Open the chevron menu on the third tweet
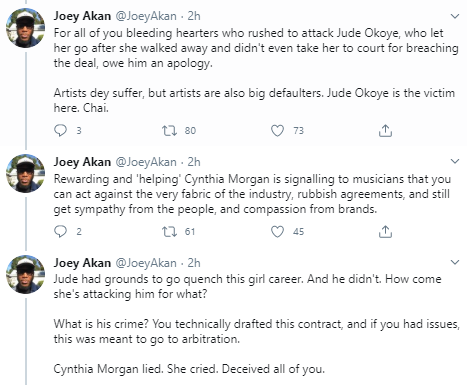Viewport: 467px width, 385px height. tap(455, 263)
